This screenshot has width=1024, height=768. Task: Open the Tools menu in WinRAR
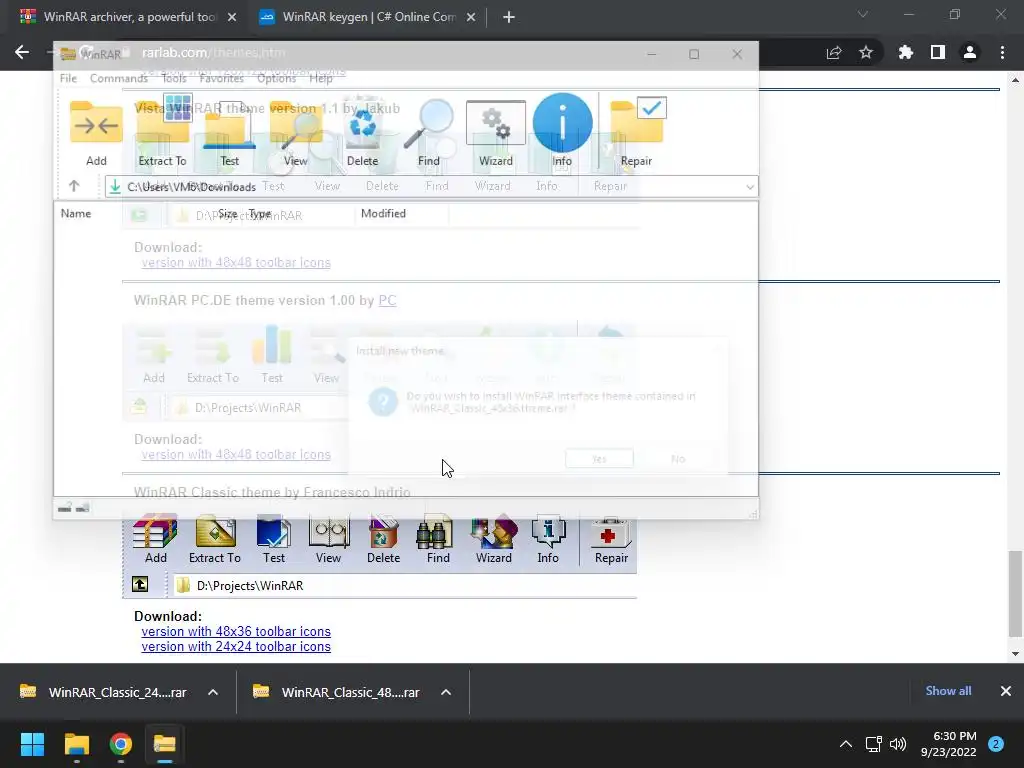tap(174, 78)
